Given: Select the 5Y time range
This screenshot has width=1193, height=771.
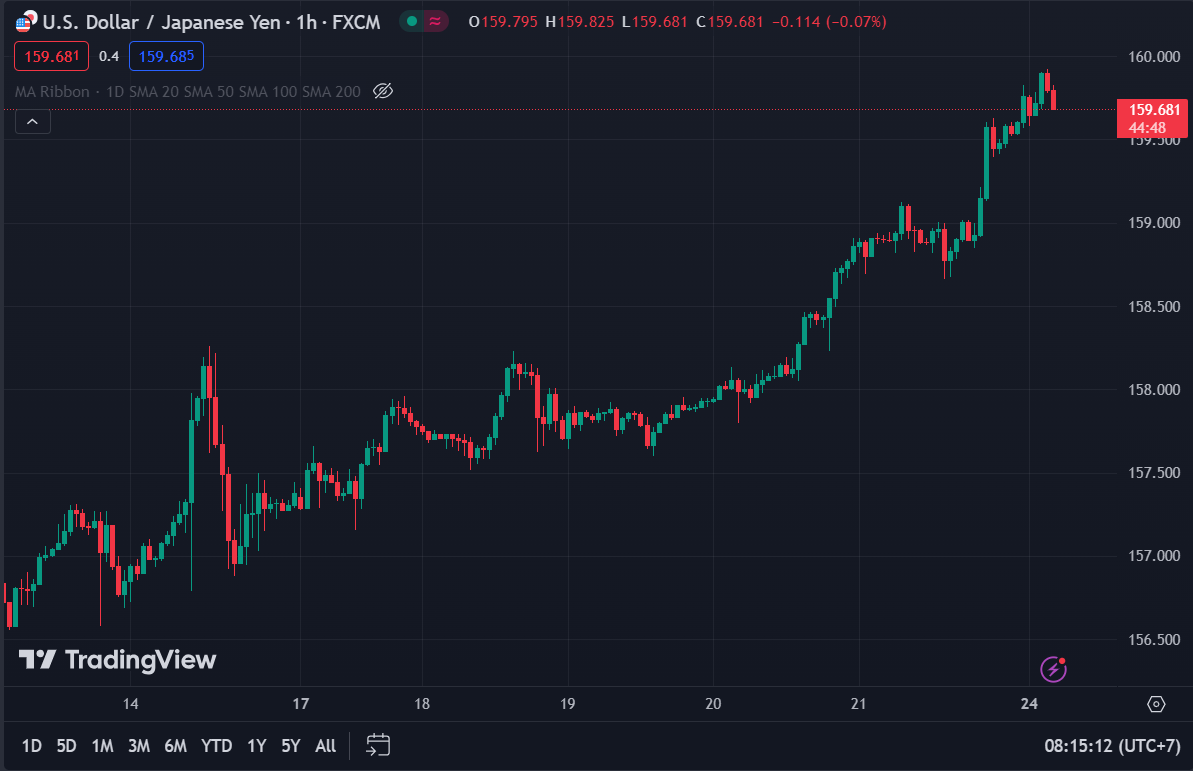Looking at the screenshot, I should pos(291,746).
